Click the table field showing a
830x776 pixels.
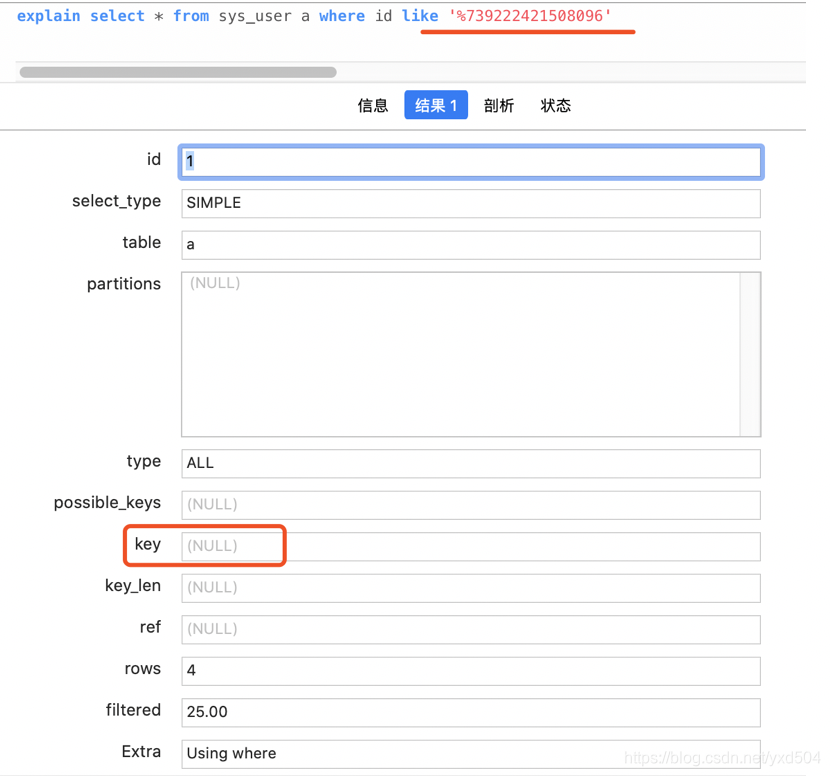tap(471, 245)
